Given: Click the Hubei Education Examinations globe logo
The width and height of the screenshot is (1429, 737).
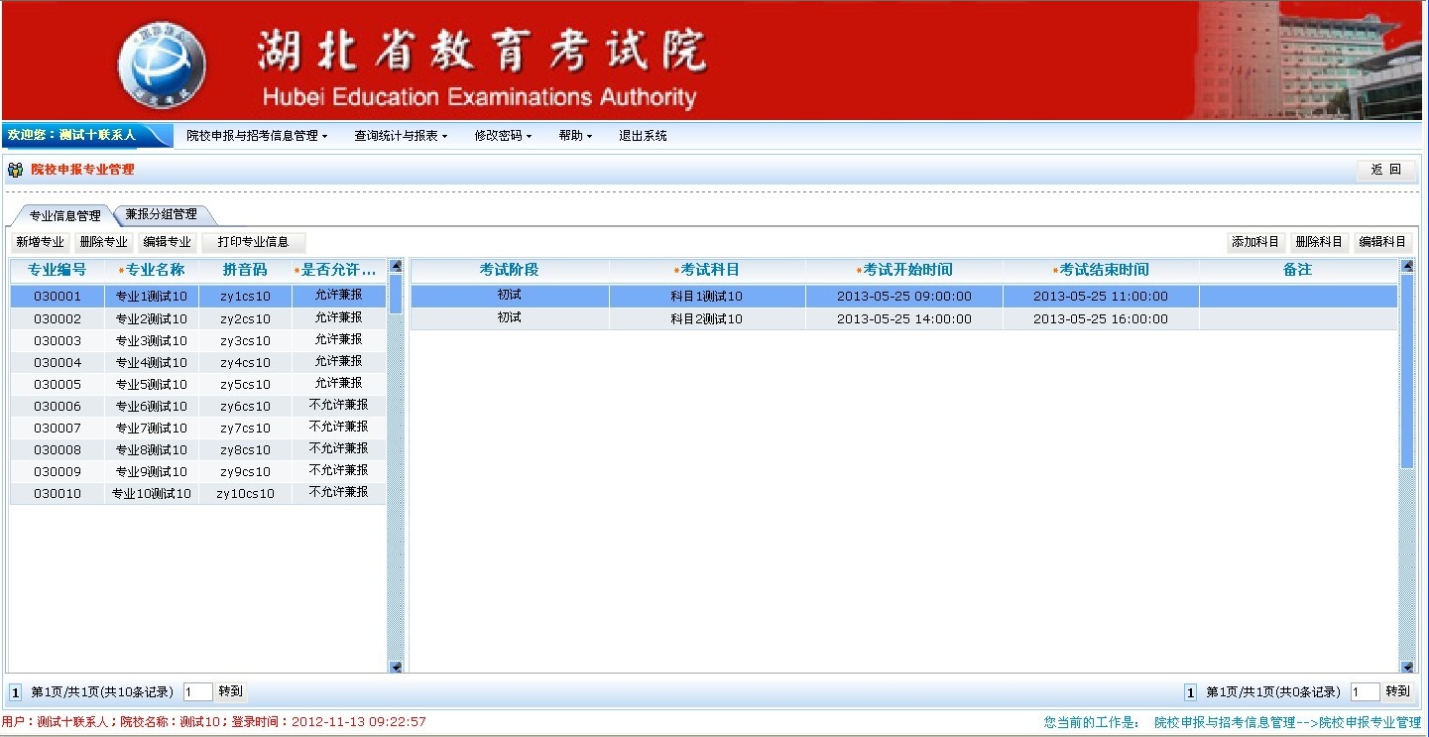Looking at the screenshot, I should click(x=162, y=64).
